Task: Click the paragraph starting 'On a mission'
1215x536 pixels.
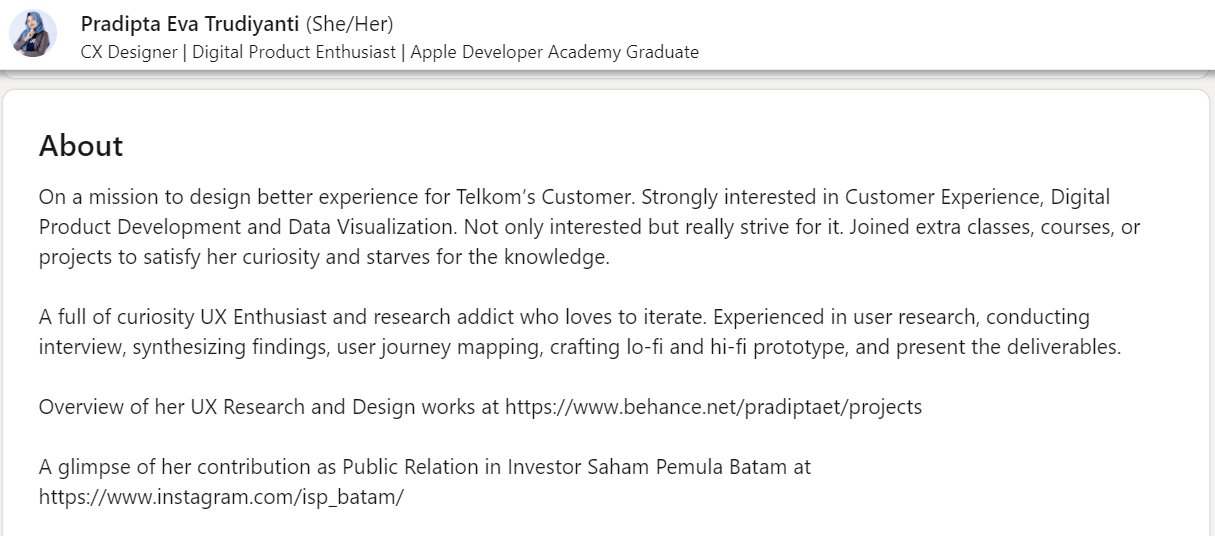Action: [590, 227]
